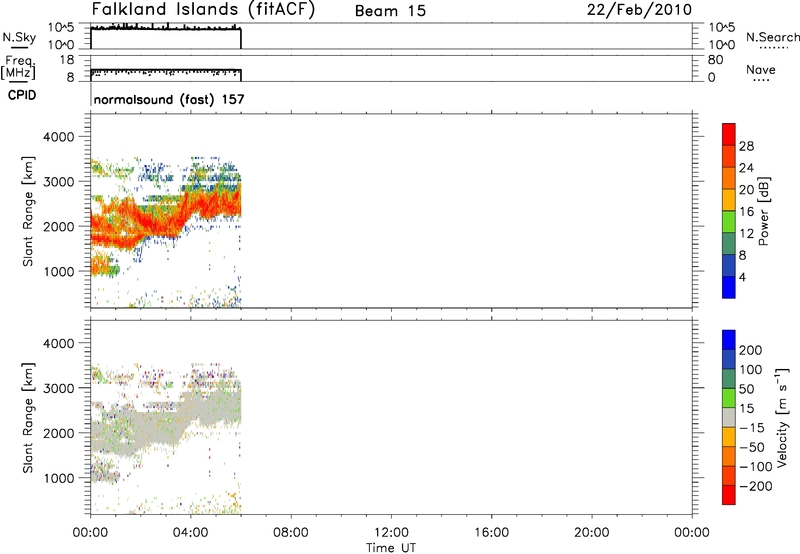Screen dimensions: 800x554
Task: Click the red bottom segment of the velocity color bar
Action: tap(729, 495)
